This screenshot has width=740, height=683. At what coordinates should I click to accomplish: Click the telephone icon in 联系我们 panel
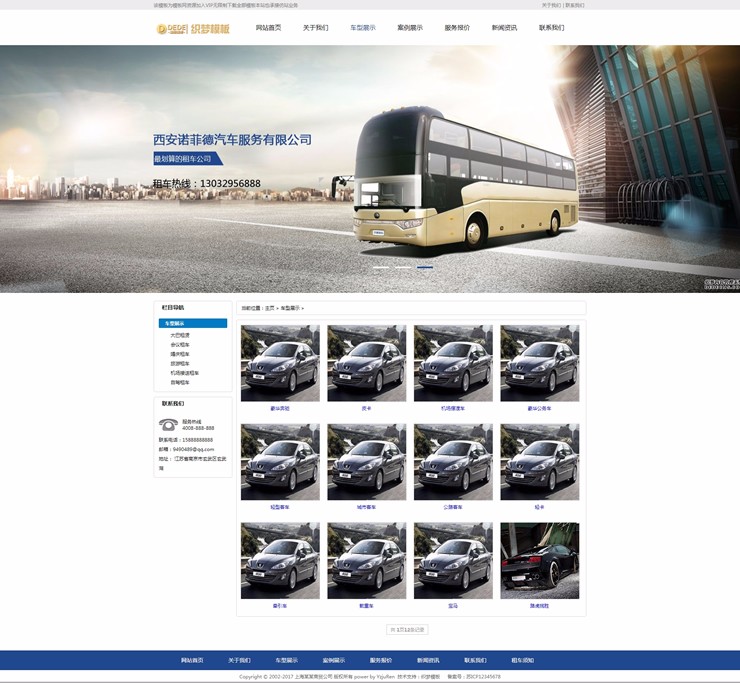[168, 424]
